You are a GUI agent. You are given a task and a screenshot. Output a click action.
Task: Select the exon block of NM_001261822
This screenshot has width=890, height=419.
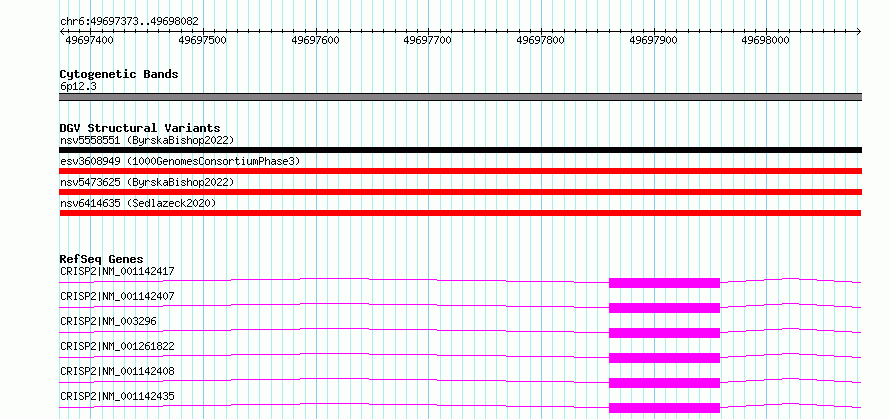pyautogui.click(x=665, y=358)
